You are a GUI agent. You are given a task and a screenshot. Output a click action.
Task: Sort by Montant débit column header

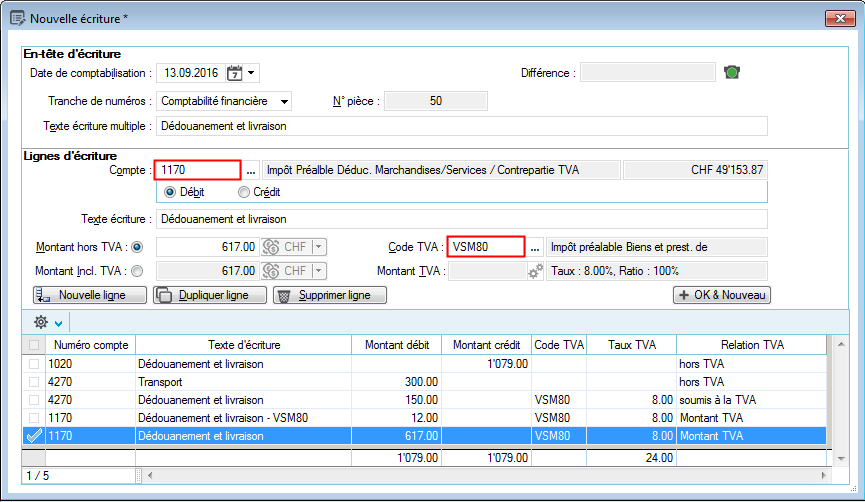coord(396,345)
